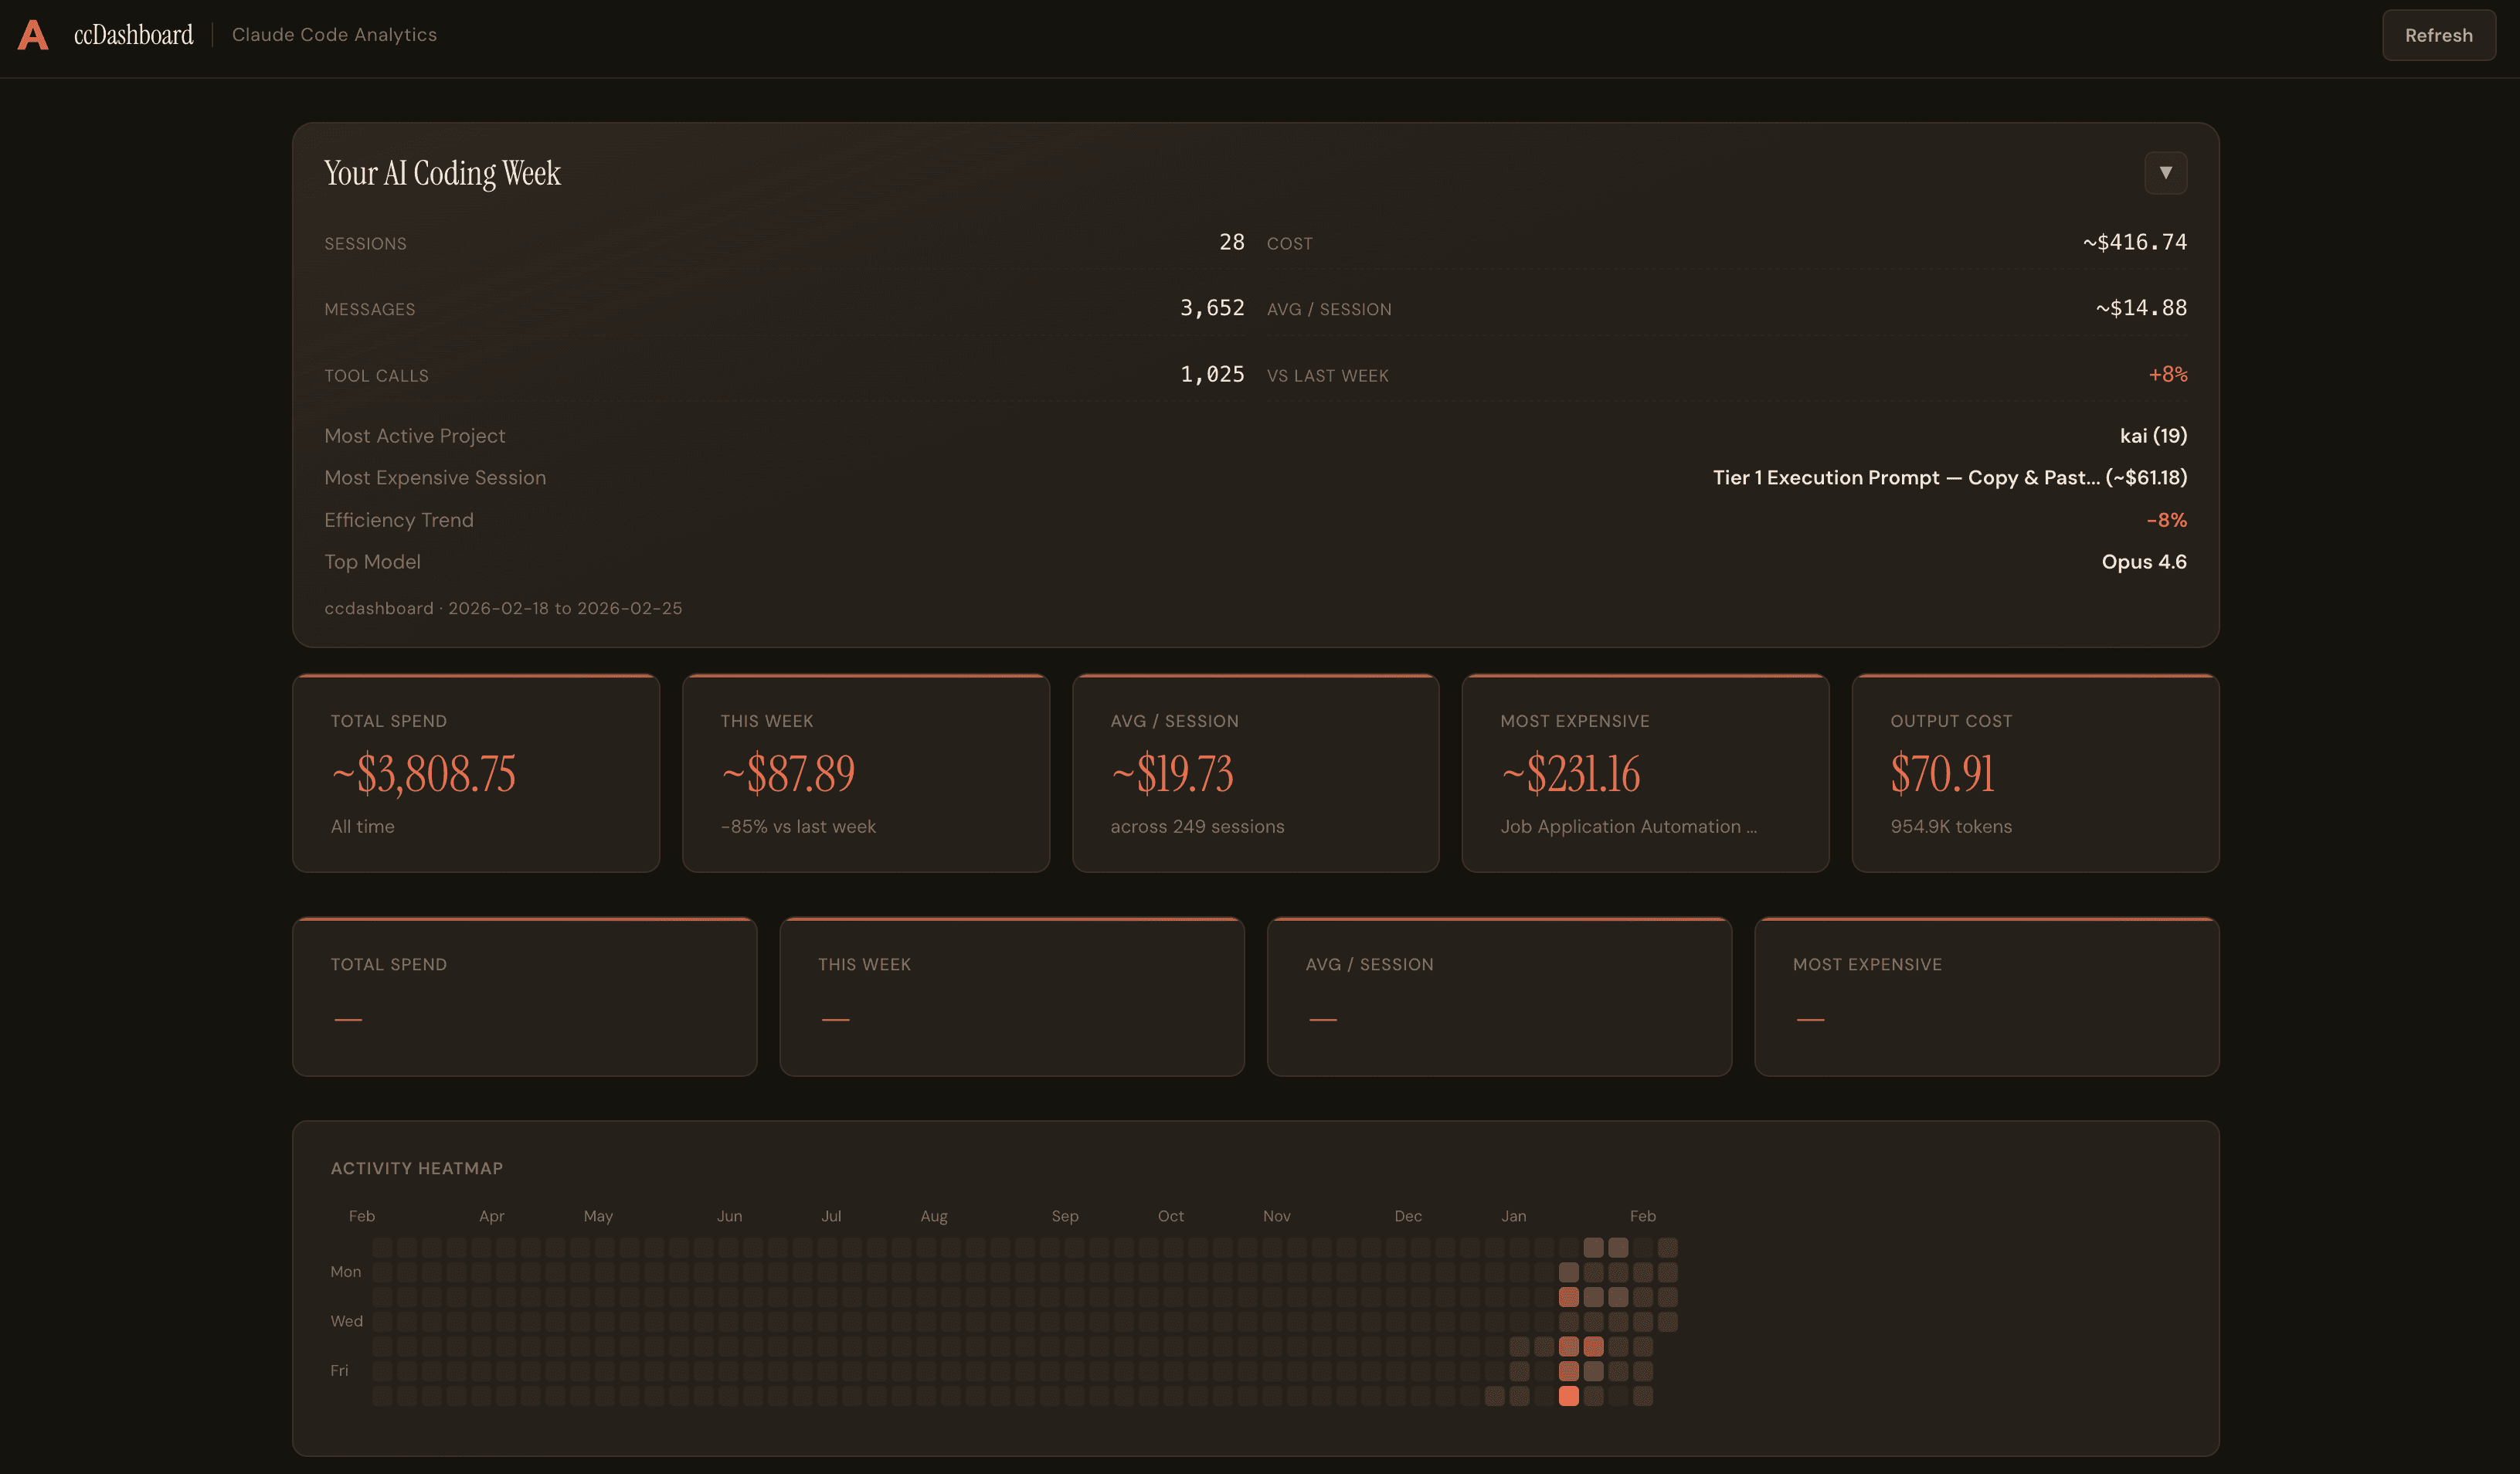Click the brightest orange heatmap cell

pyautogui.click(x=1568, y=1396)
